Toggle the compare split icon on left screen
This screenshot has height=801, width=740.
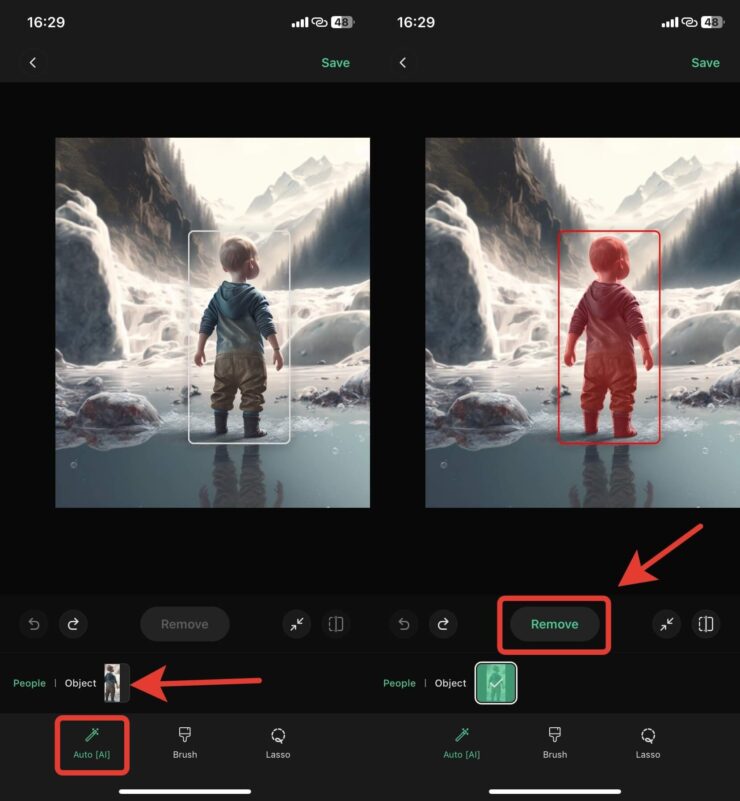[336, 624]
